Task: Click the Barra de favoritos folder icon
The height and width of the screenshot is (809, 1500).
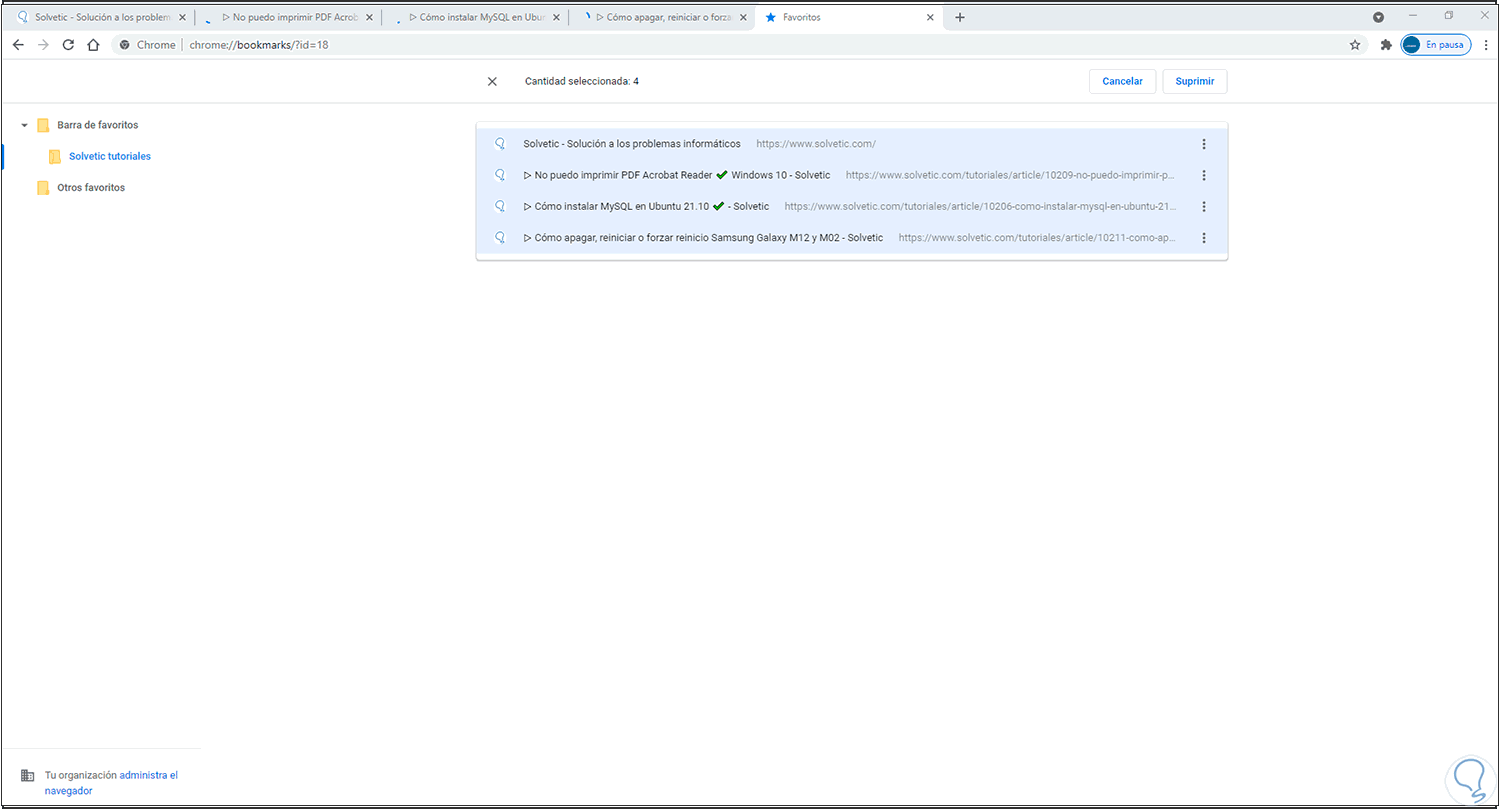Action: (43, 126)
